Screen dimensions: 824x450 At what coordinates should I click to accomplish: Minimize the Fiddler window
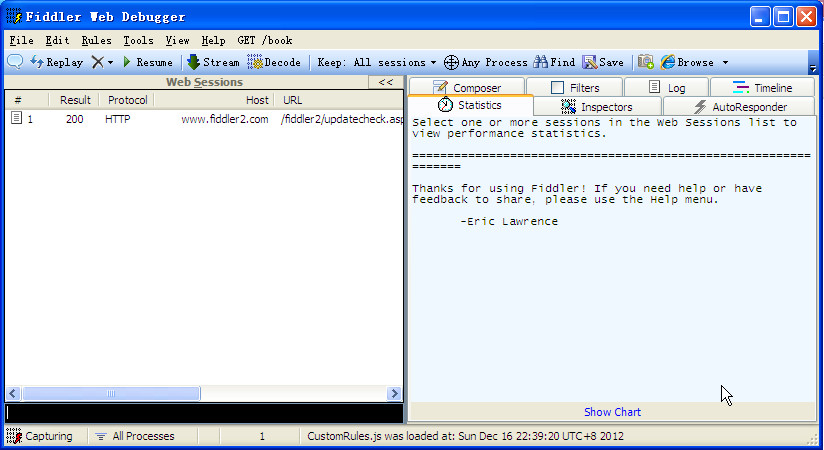coord(759,17)
